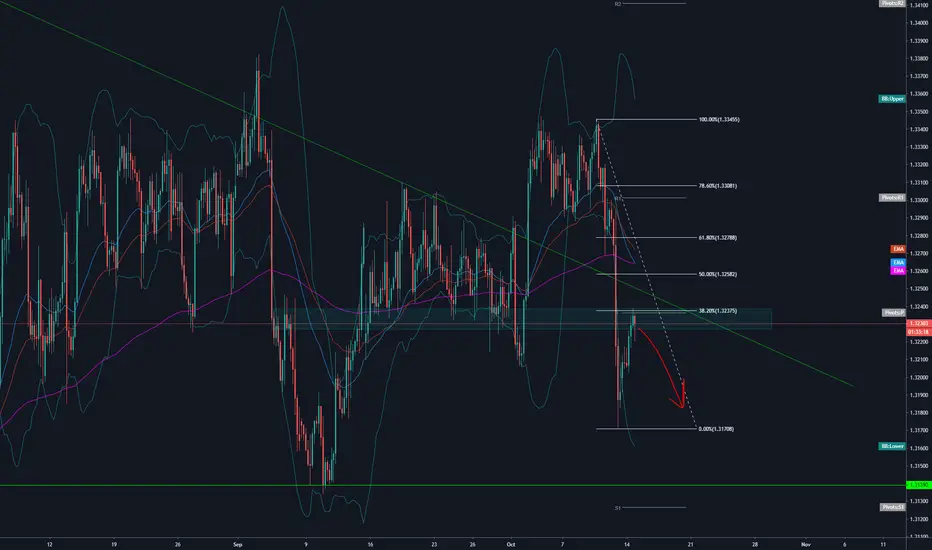The image size is (932, 550).
Task: Select the 61.80%(1.32788) Fibonacci level label
Action: 717,238
